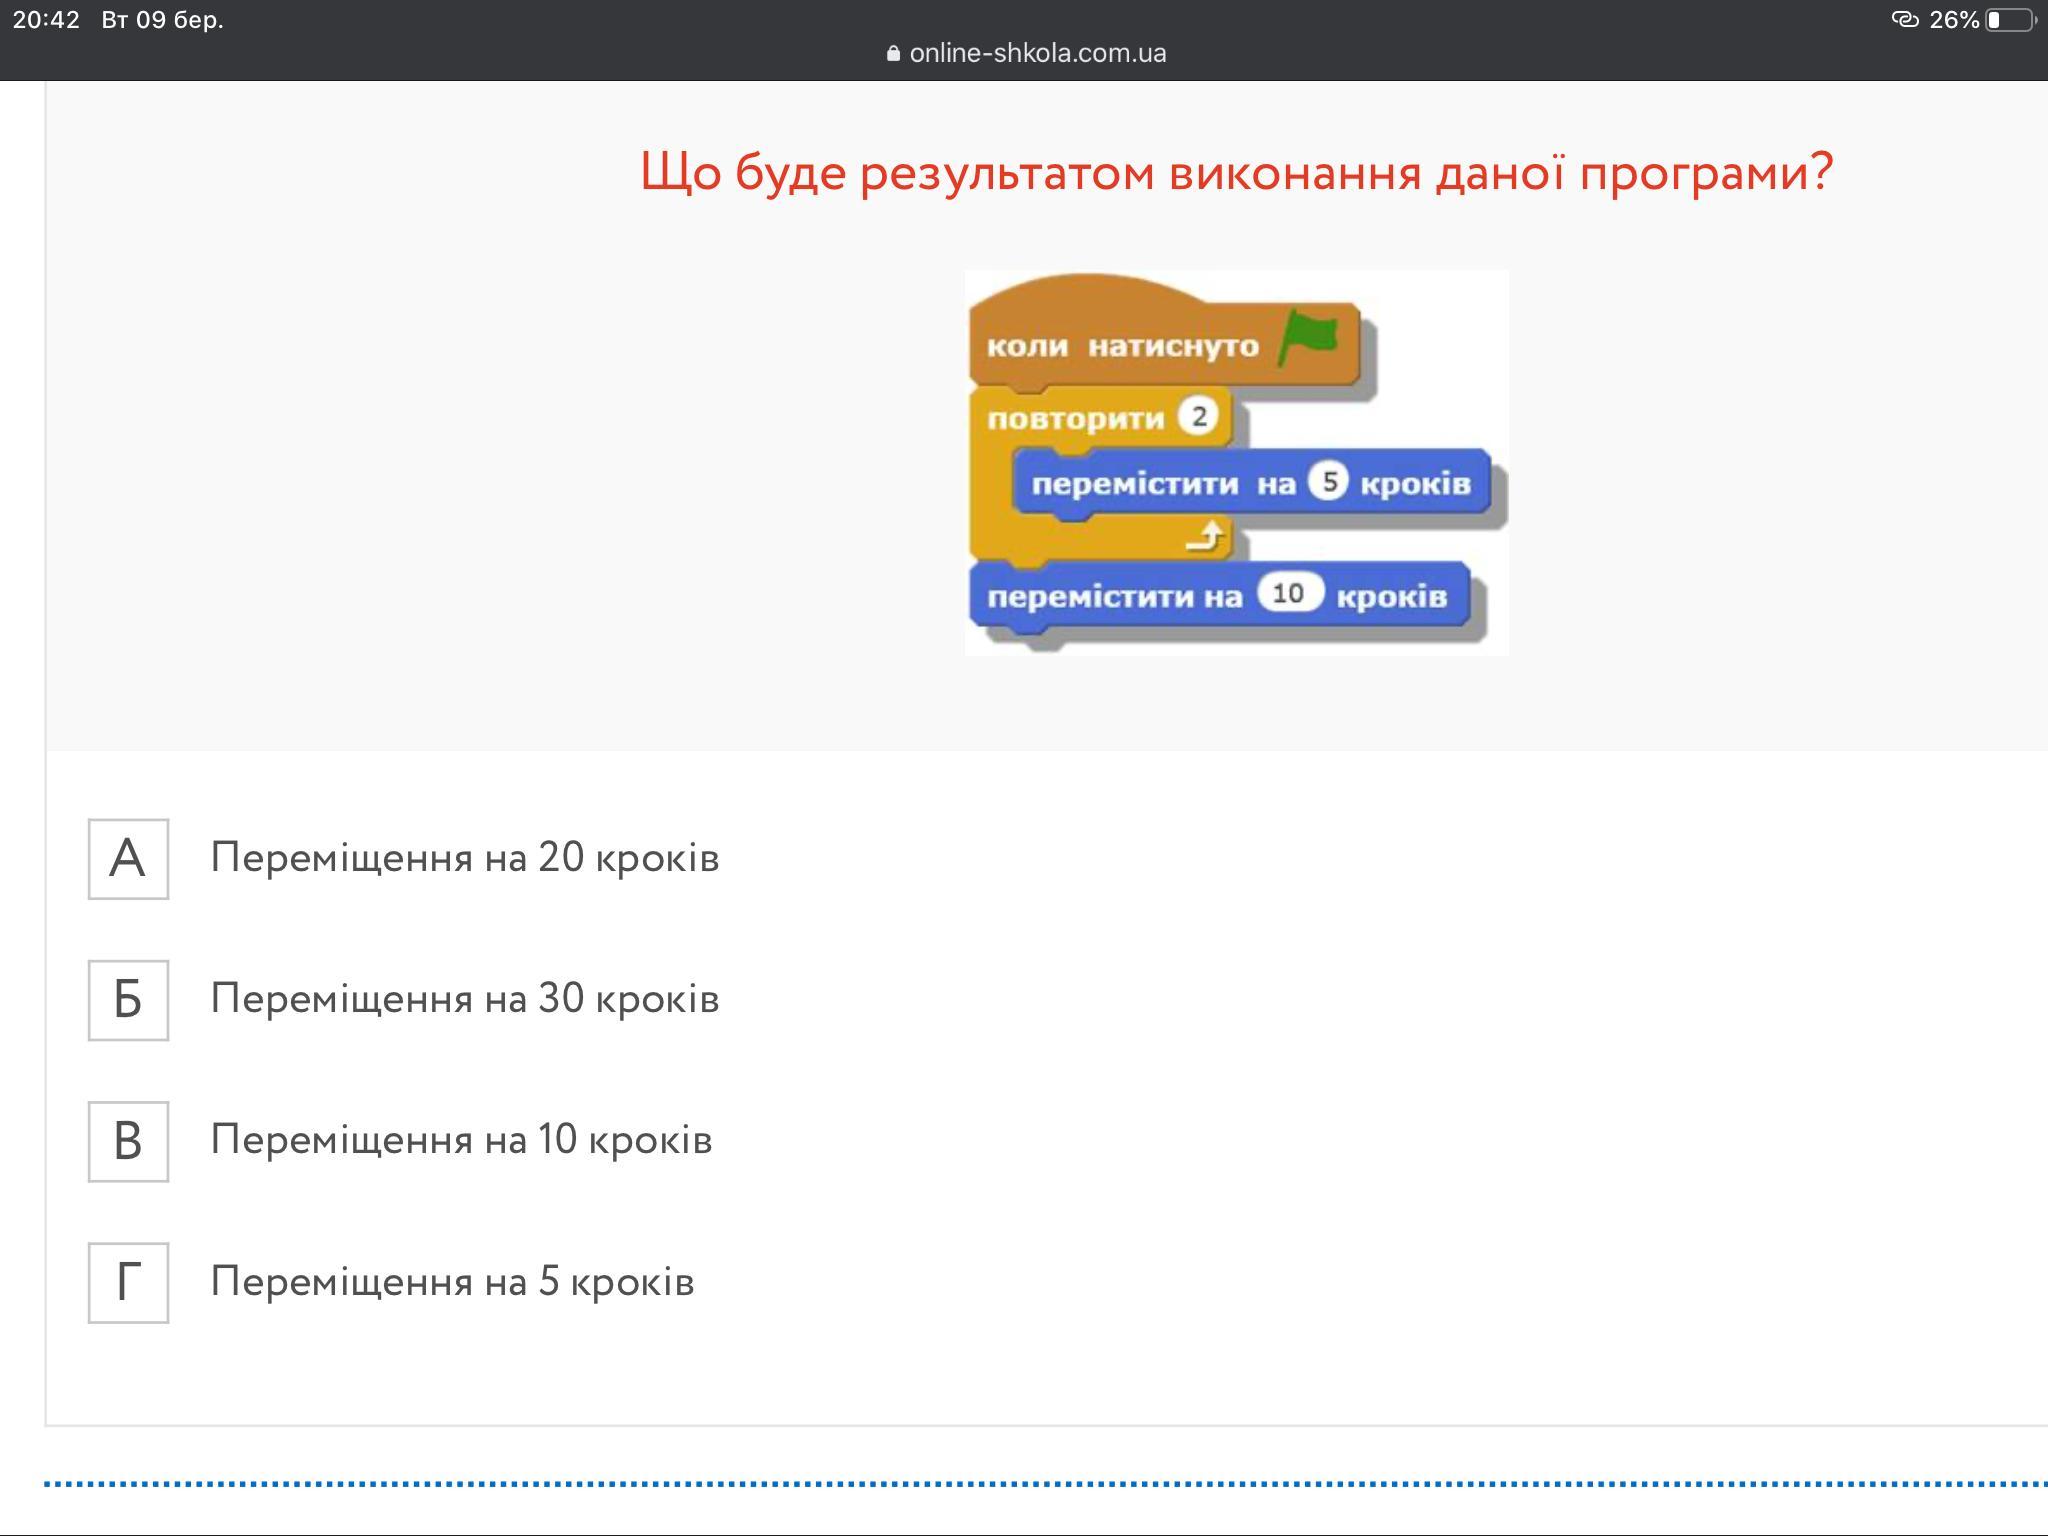Image resolution: width=2048 pixels, height=1536 pixels.
Task: Tap the 5 steps value bubble
Action: pos(1329,483)
